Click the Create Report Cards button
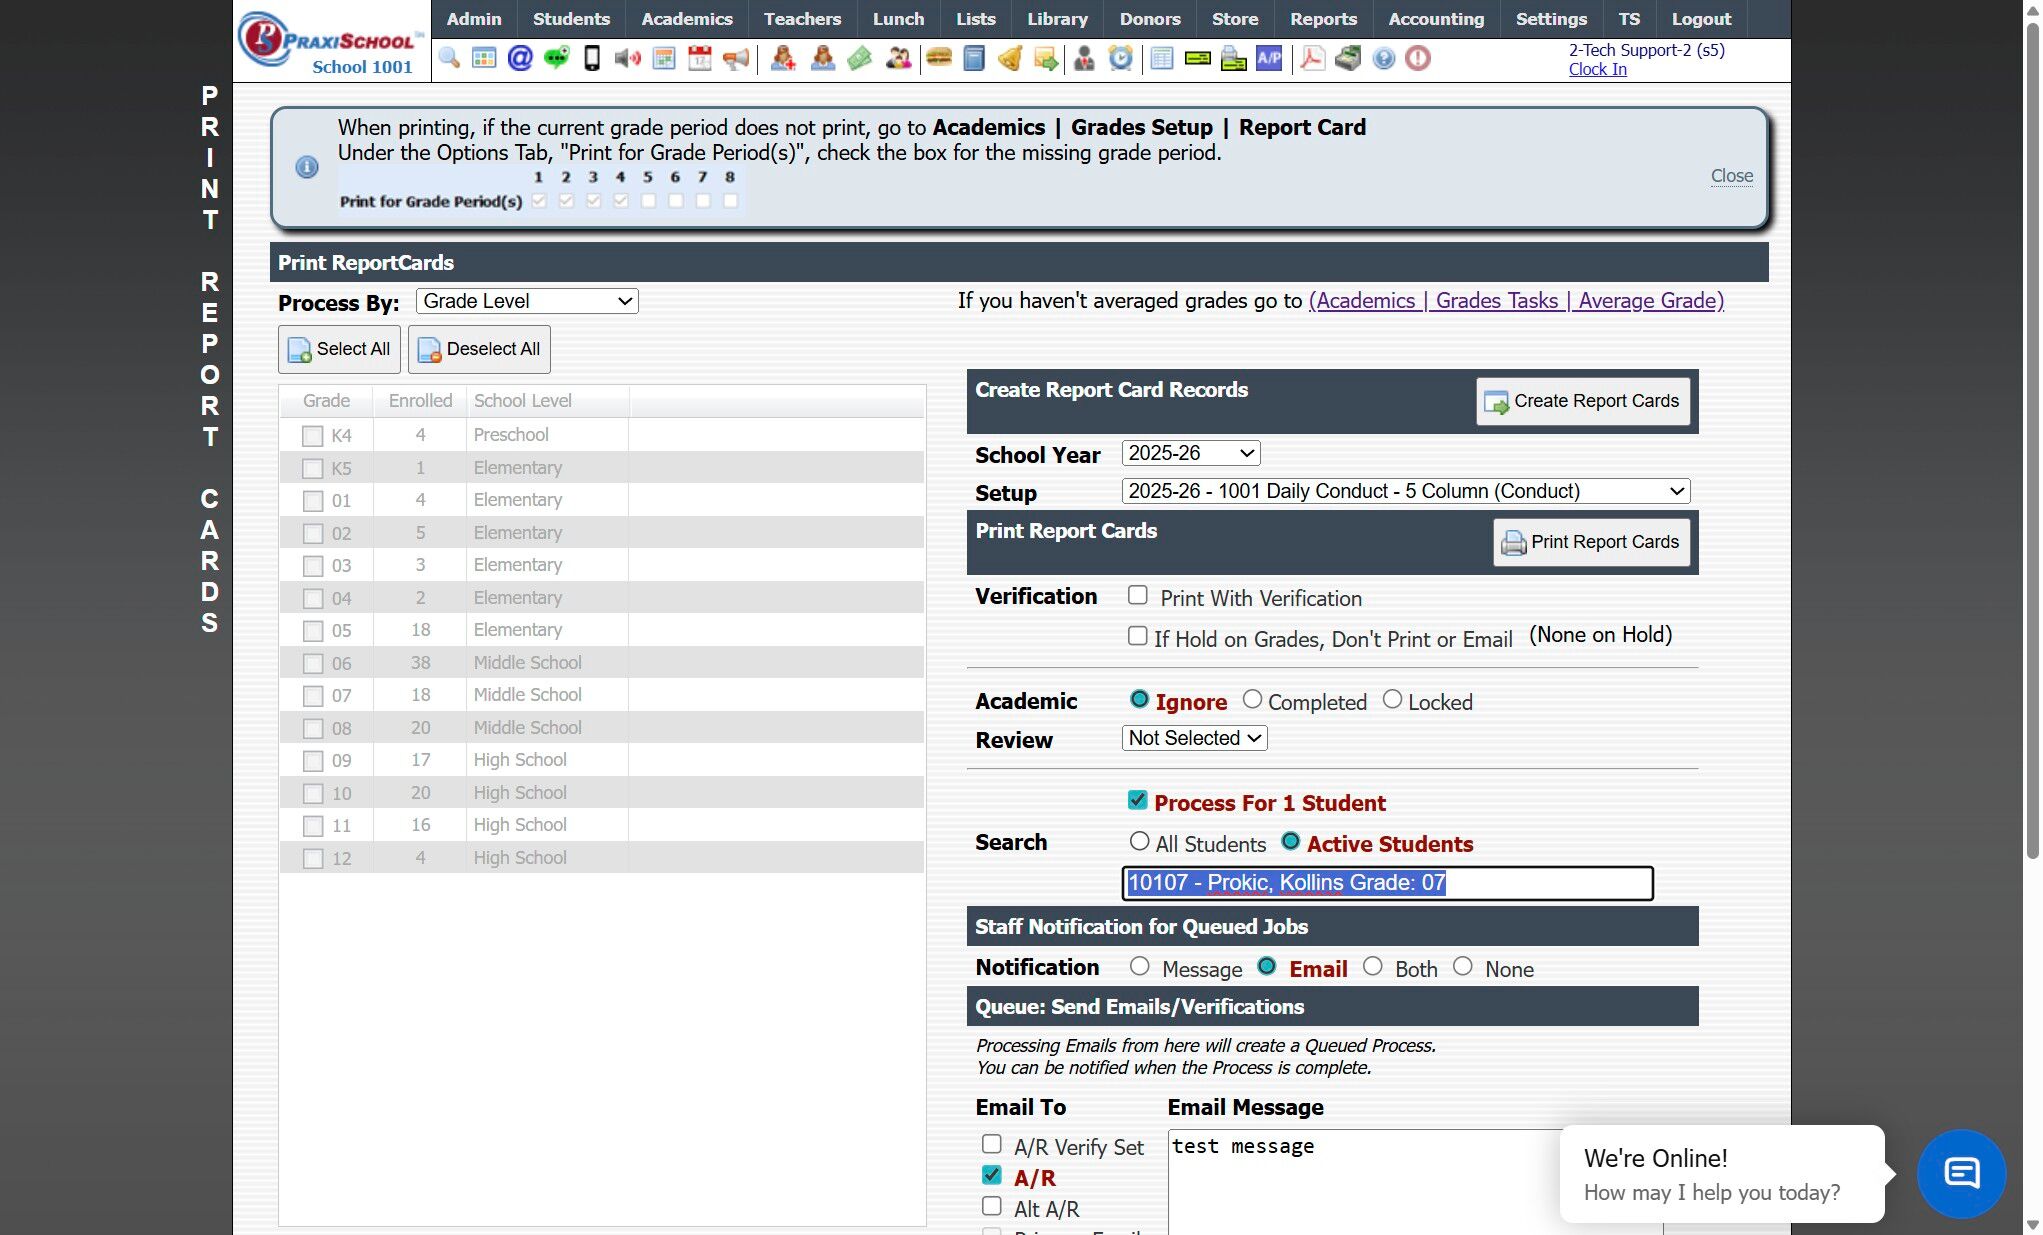Viewport: 2043px width, 1235px height. tap(1583, 401)
